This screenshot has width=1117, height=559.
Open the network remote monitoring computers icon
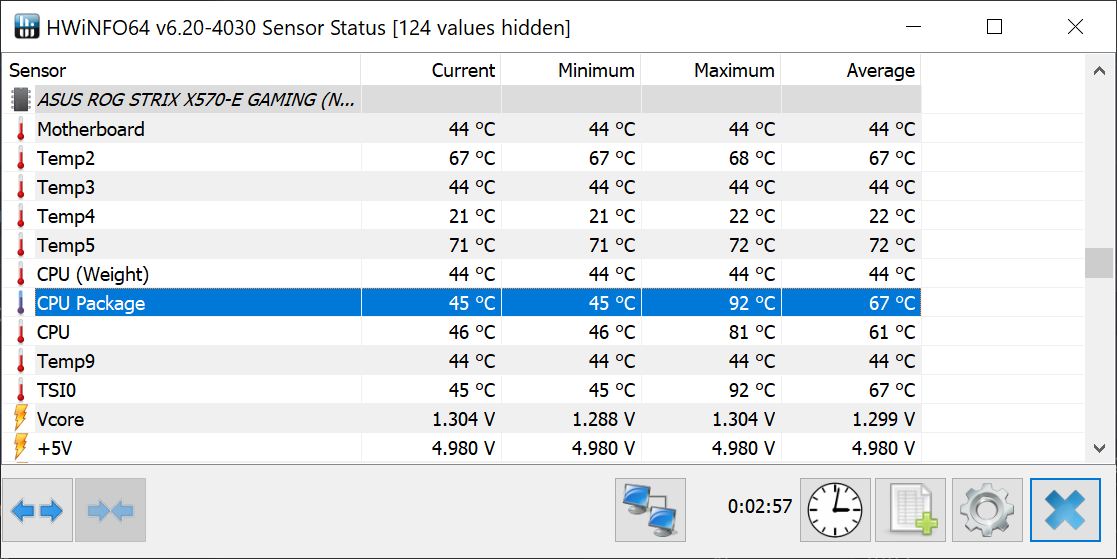[650, 510]
